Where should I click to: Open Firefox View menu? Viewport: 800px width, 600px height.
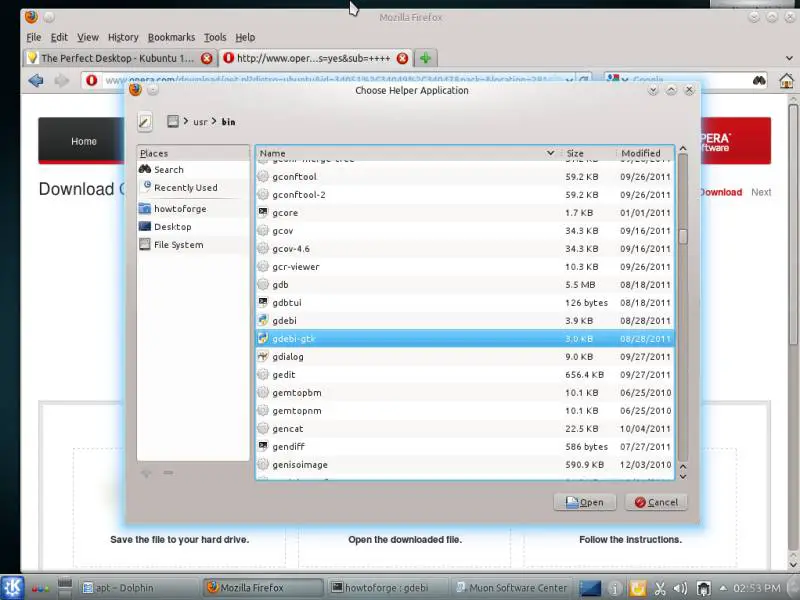point(88,37)
